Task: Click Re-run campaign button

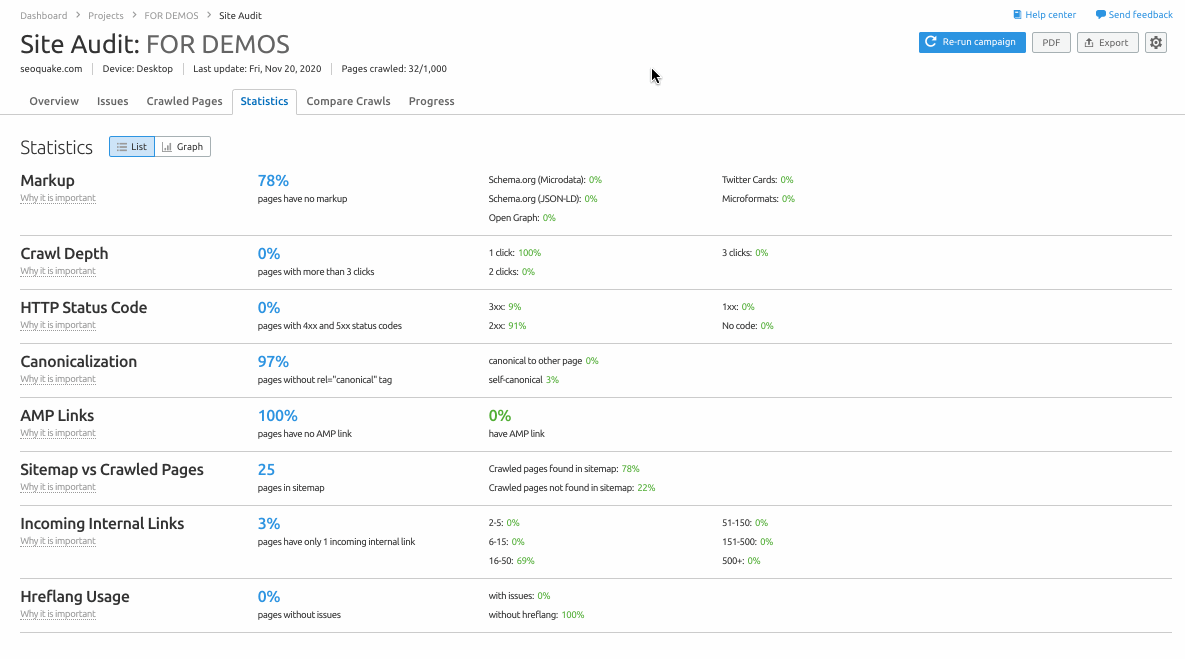Action: 971,43
